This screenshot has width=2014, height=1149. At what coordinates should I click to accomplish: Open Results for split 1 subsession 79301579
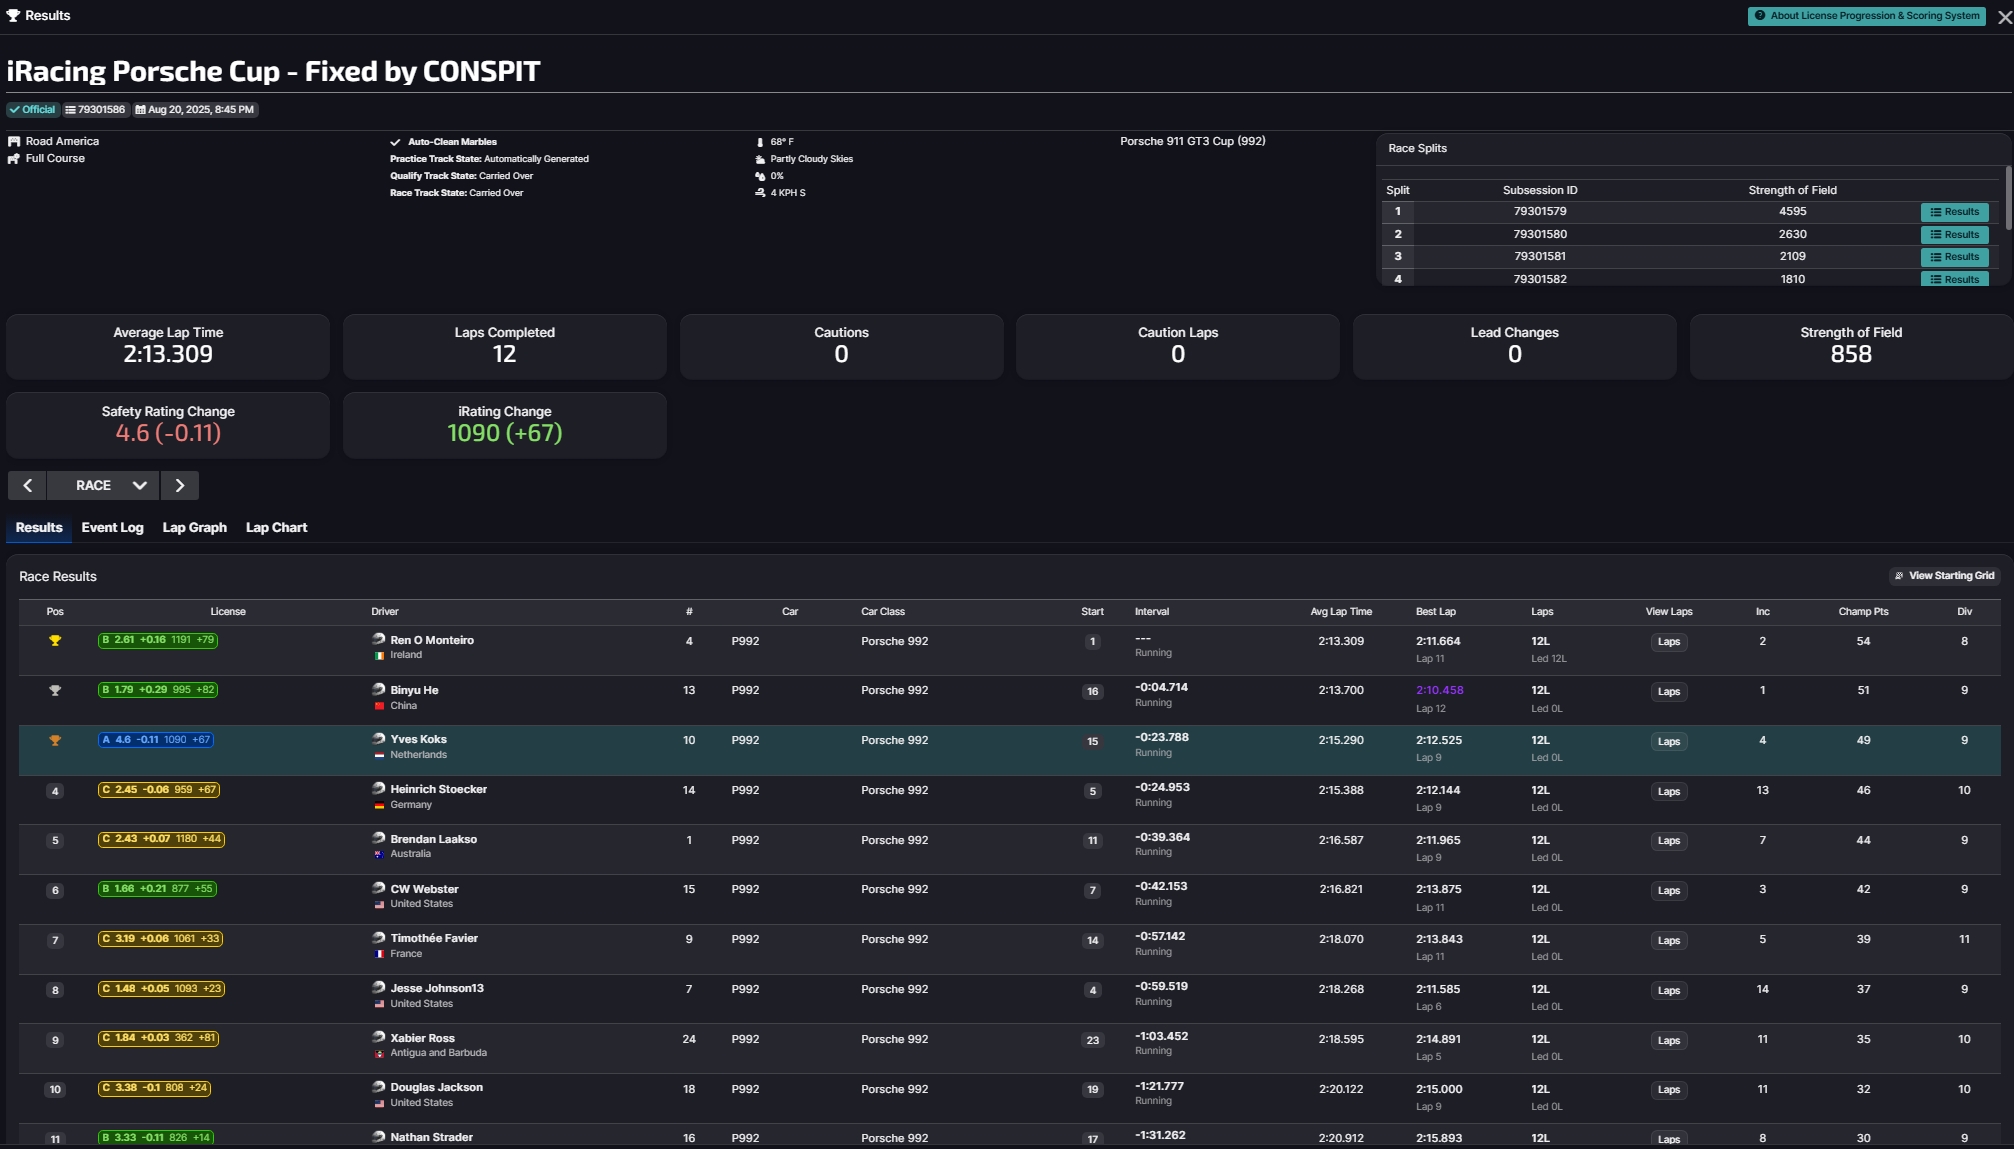[x=1954, y=212]
